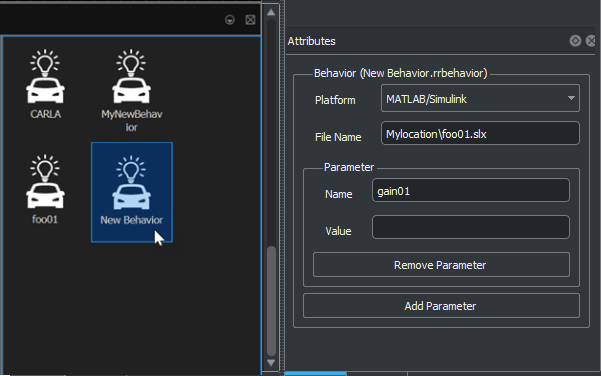The image size is (601, 376).
Task: Undock the Attributes pane via diamond icon
Action: pos(575,41)
